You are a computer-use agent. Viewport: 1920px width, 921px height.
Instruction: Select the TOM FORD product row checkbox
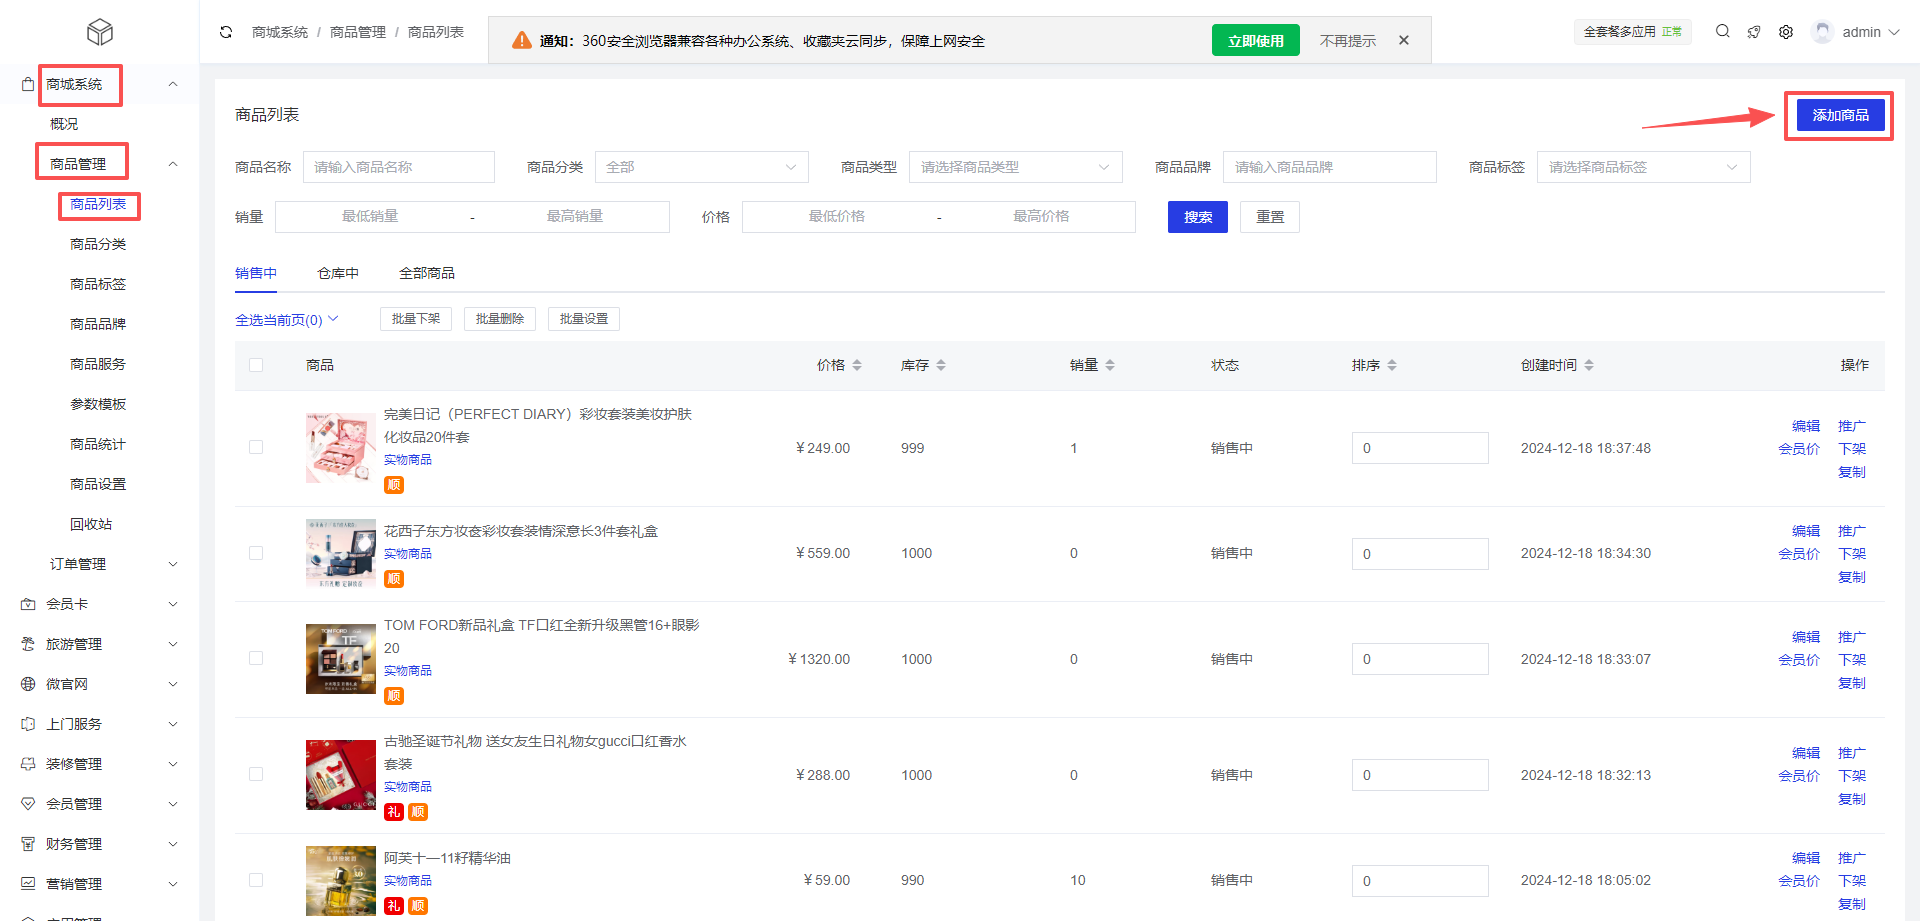(256, 659)
